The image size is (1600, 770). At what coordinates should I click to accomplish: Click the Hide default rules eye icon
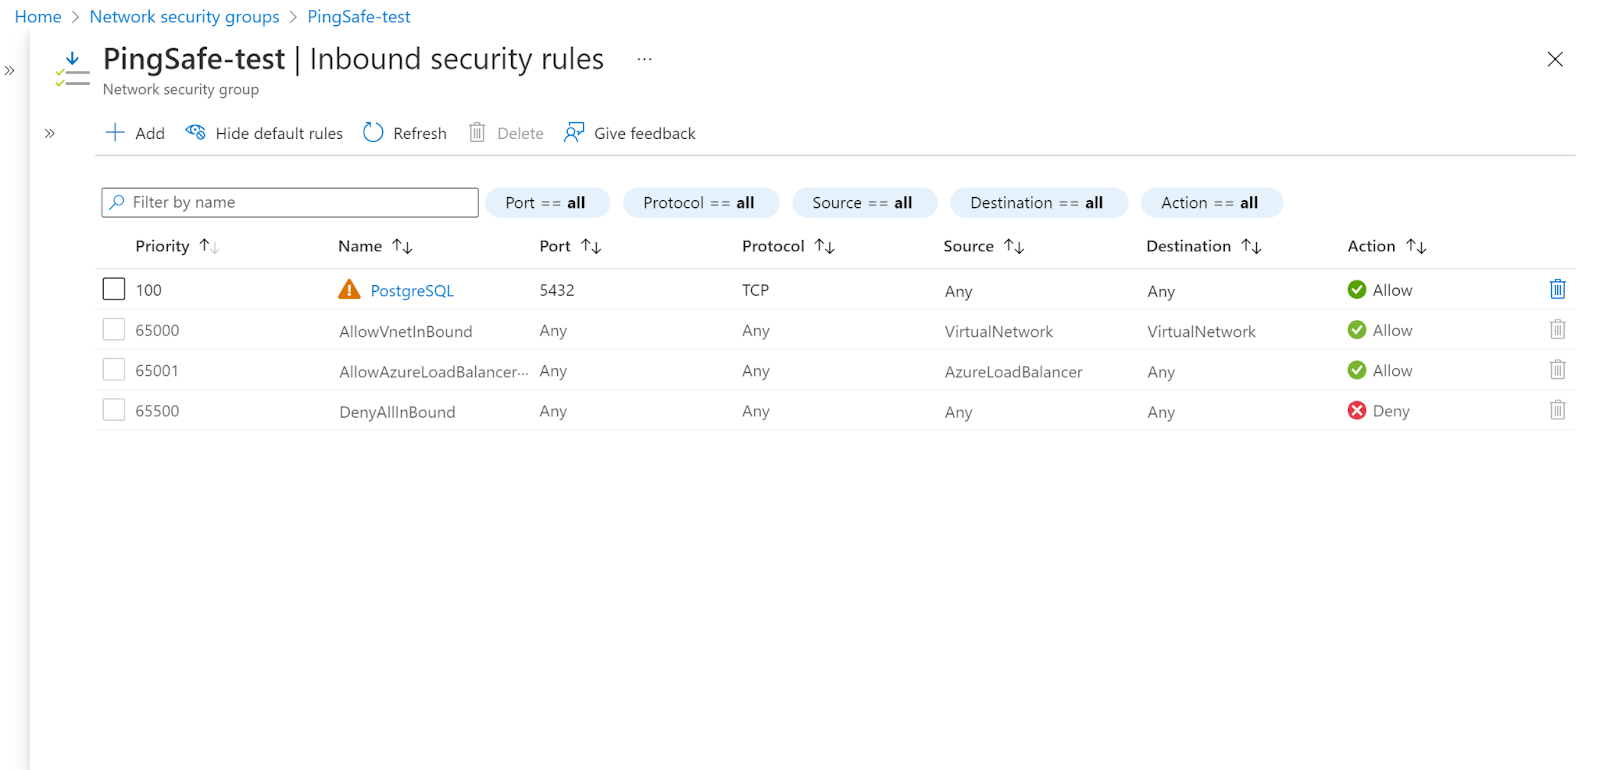coord(196,133)
